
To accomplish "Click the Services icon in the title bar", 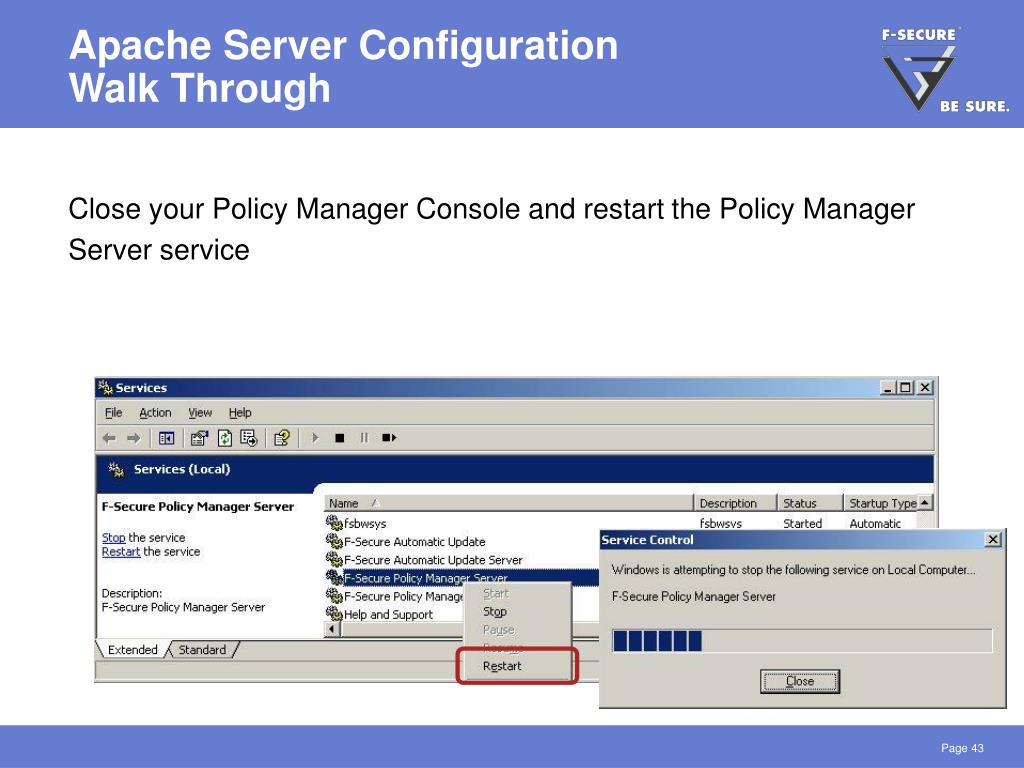I will click(105, 387).
